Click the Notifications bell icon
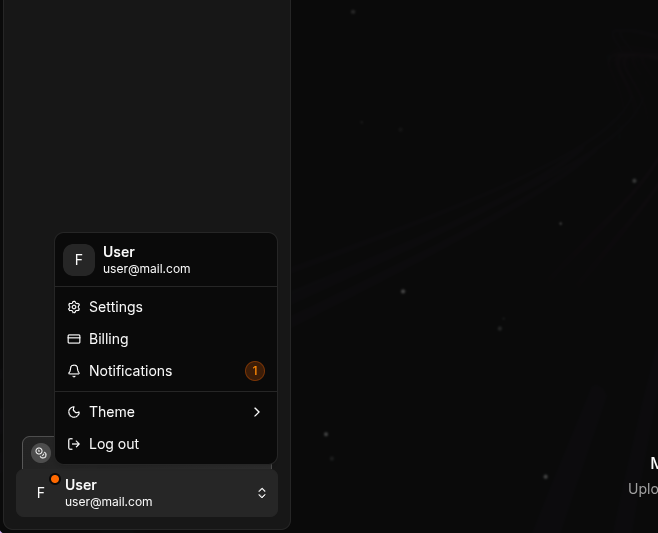The width and height of the screenshot is (658, 533). tap(74, 371)
